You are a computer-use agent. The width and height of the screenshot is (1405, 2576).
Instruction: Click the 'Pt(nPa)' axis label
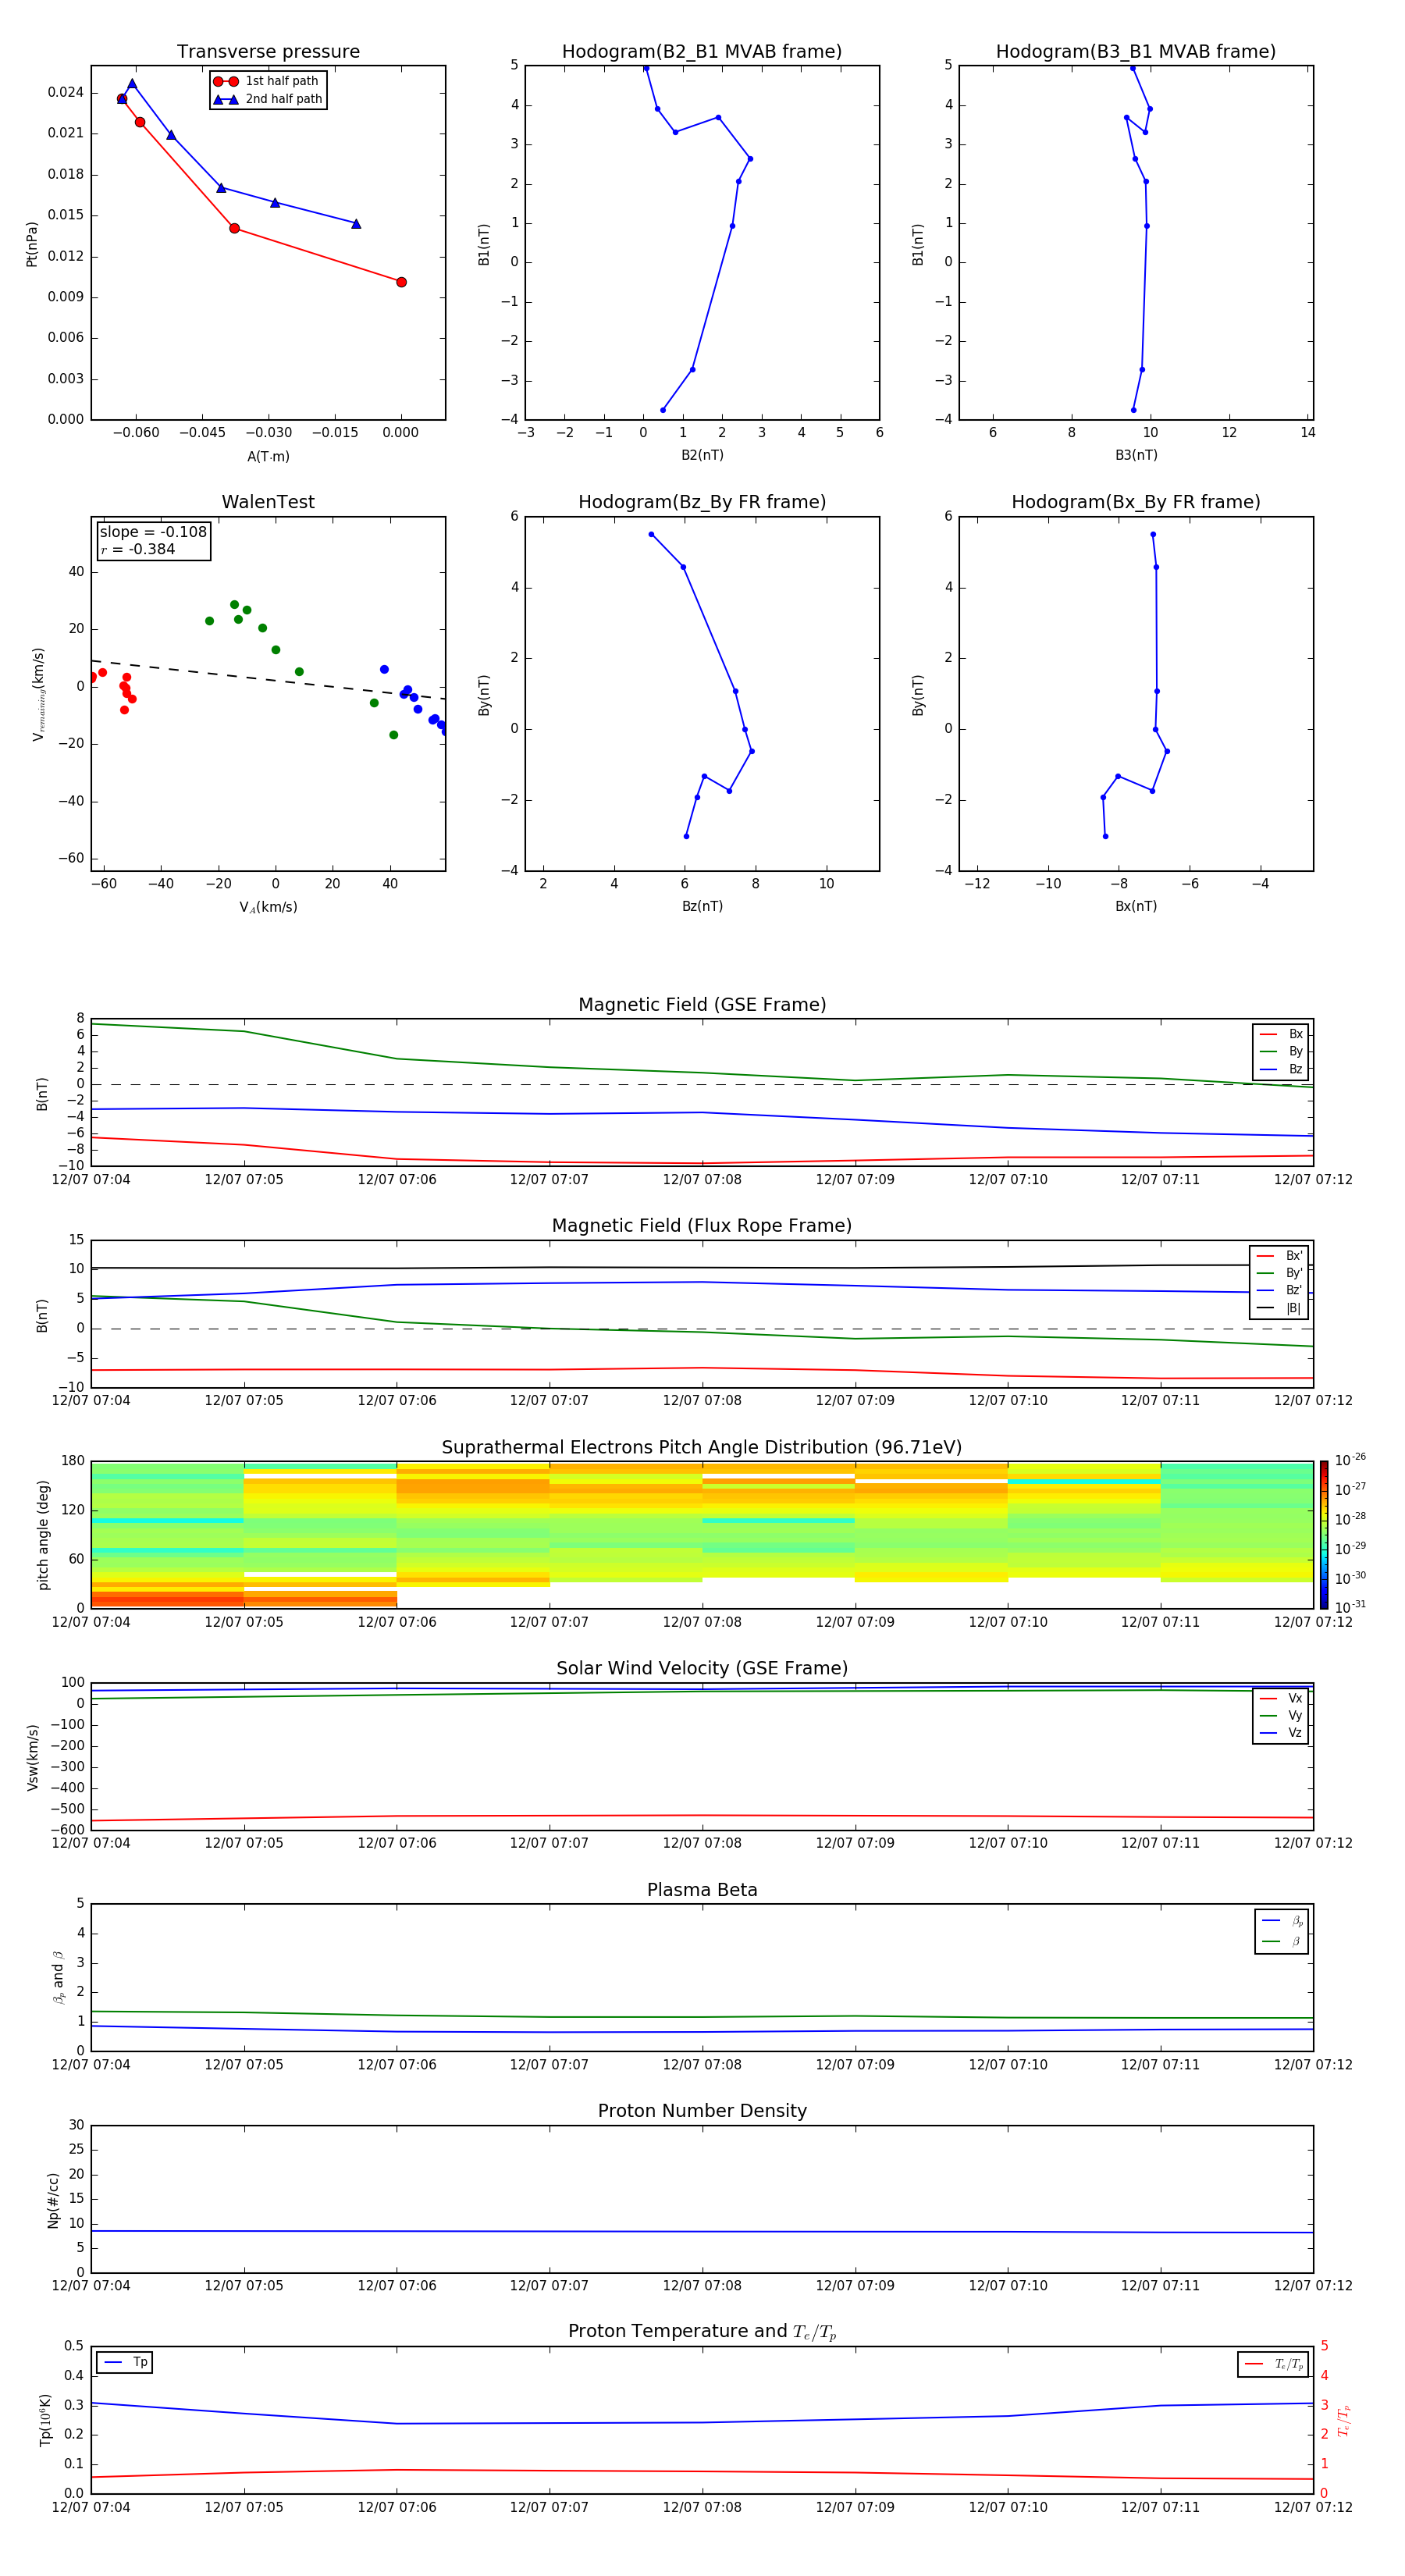pyautogui.click(x=31, y=243)
